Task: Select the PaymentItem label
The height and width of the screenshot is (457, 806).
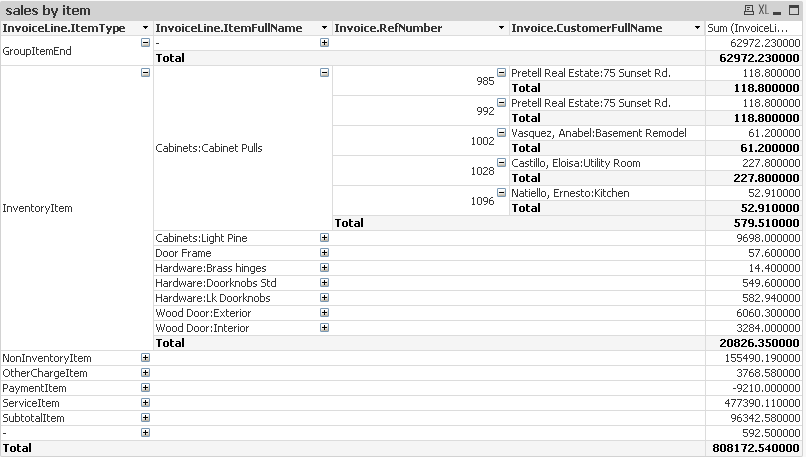Action: pos(34,388)
